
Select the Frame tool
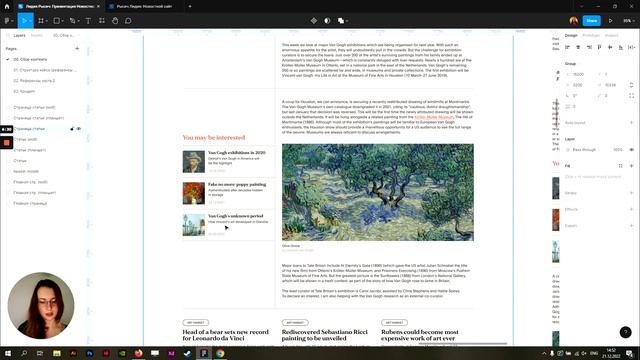[x=41, y=21]
